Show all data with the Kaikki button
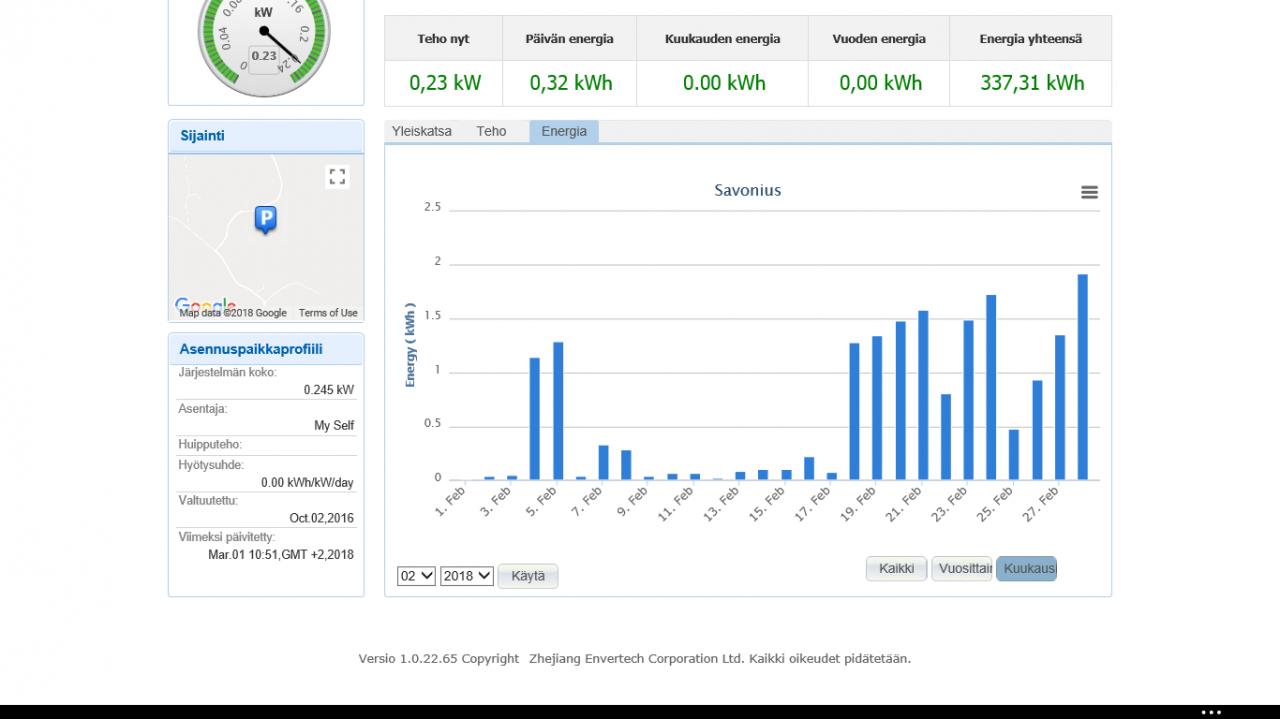The width and height of the screenshot is (1280, 719). (x=897, y=569)
